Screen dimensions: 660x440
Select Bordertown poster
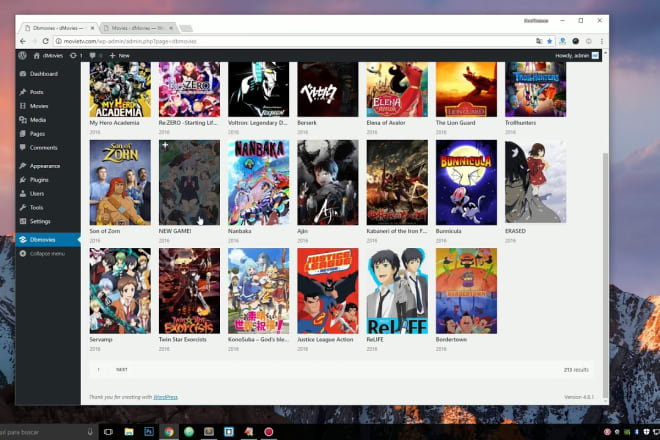point(466,291)
